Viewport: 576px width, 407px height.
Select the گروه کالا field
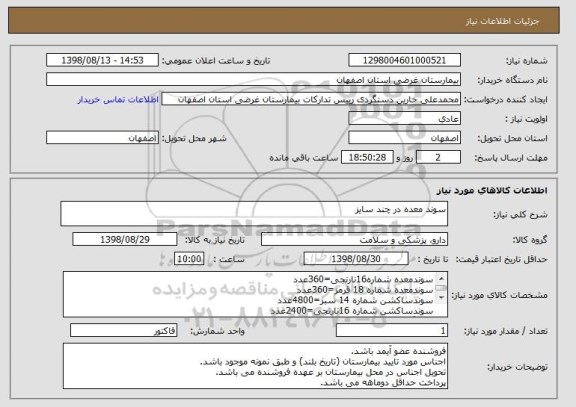coord(354,240)
